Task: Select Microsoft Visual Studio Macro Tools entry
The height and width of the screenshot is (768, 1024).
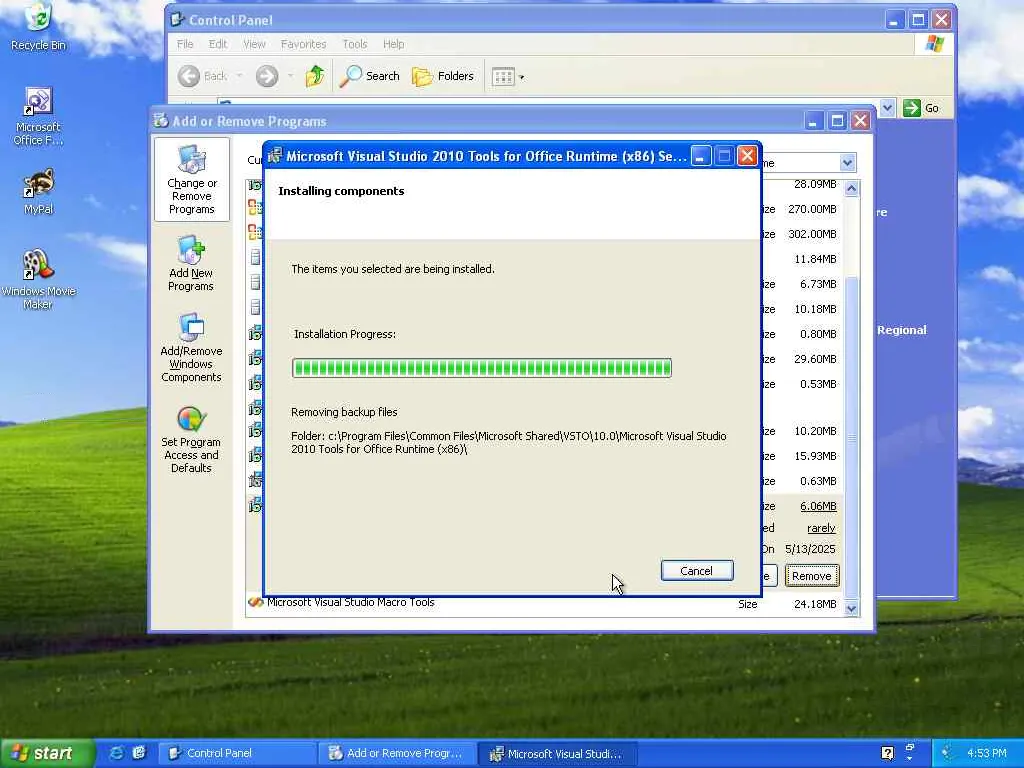Action: (x=545, y=603)
